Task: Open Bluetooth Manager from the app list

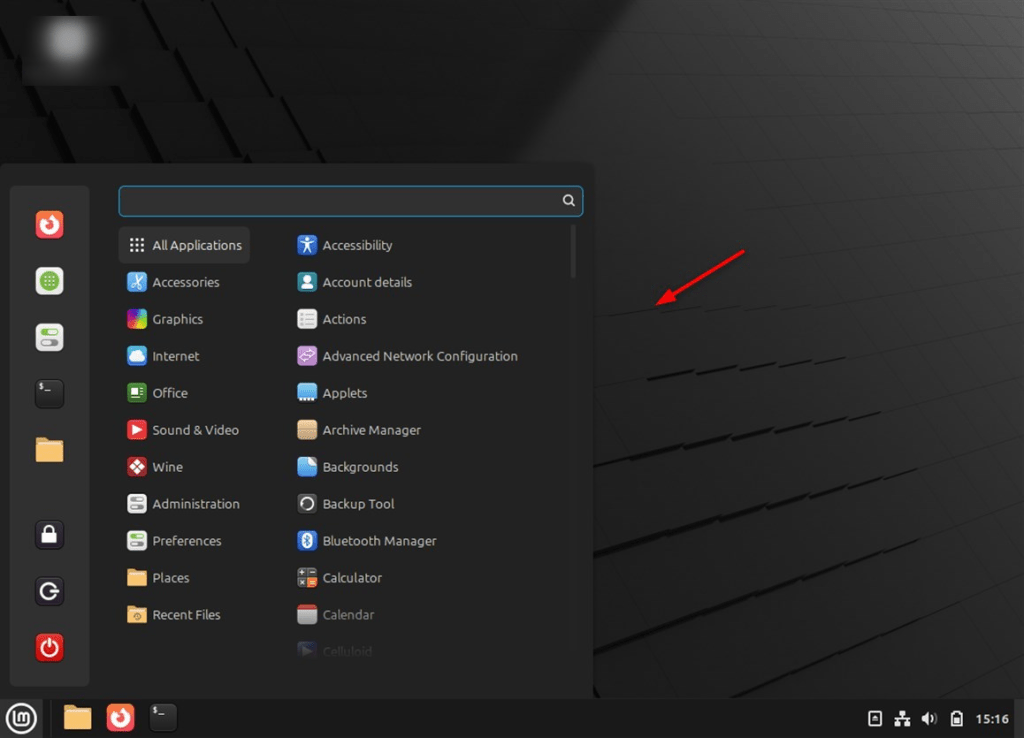Action: tap(378, 541)
